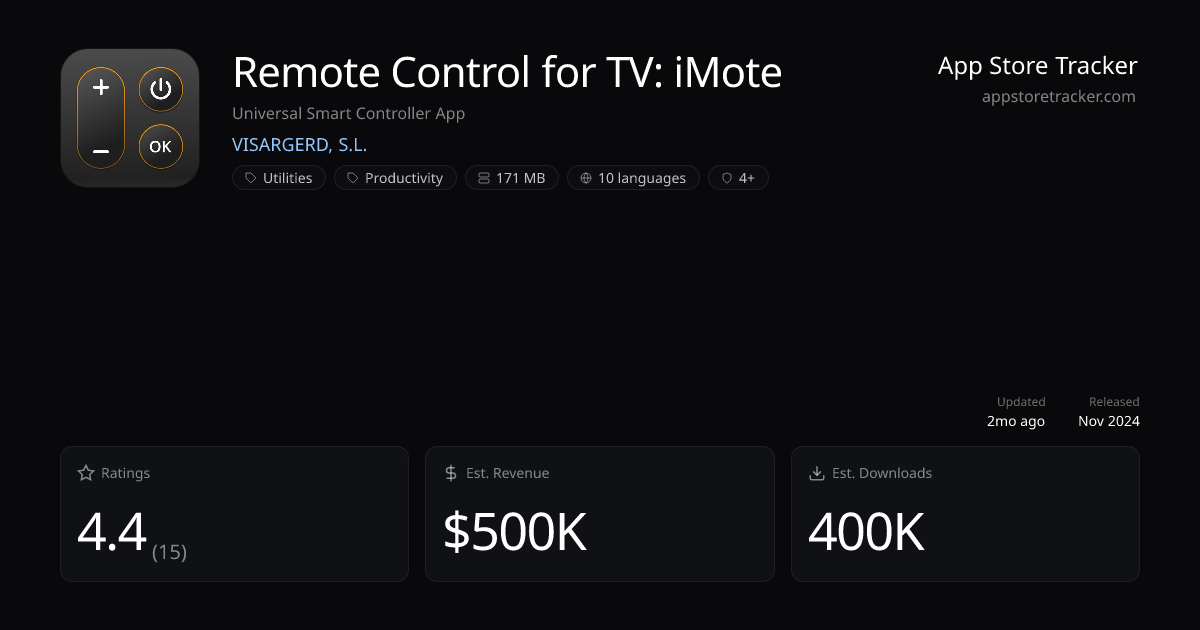
Task: Open the Ratings 4.4 card
Action: coord(234,513)
